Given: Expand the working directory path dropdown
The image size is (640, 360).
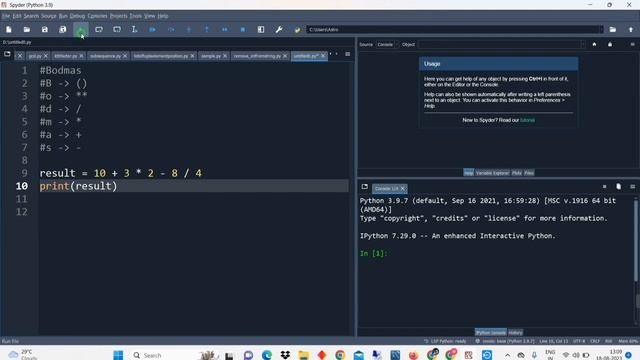Looking at the screenshot, I should tap(600, 29).
